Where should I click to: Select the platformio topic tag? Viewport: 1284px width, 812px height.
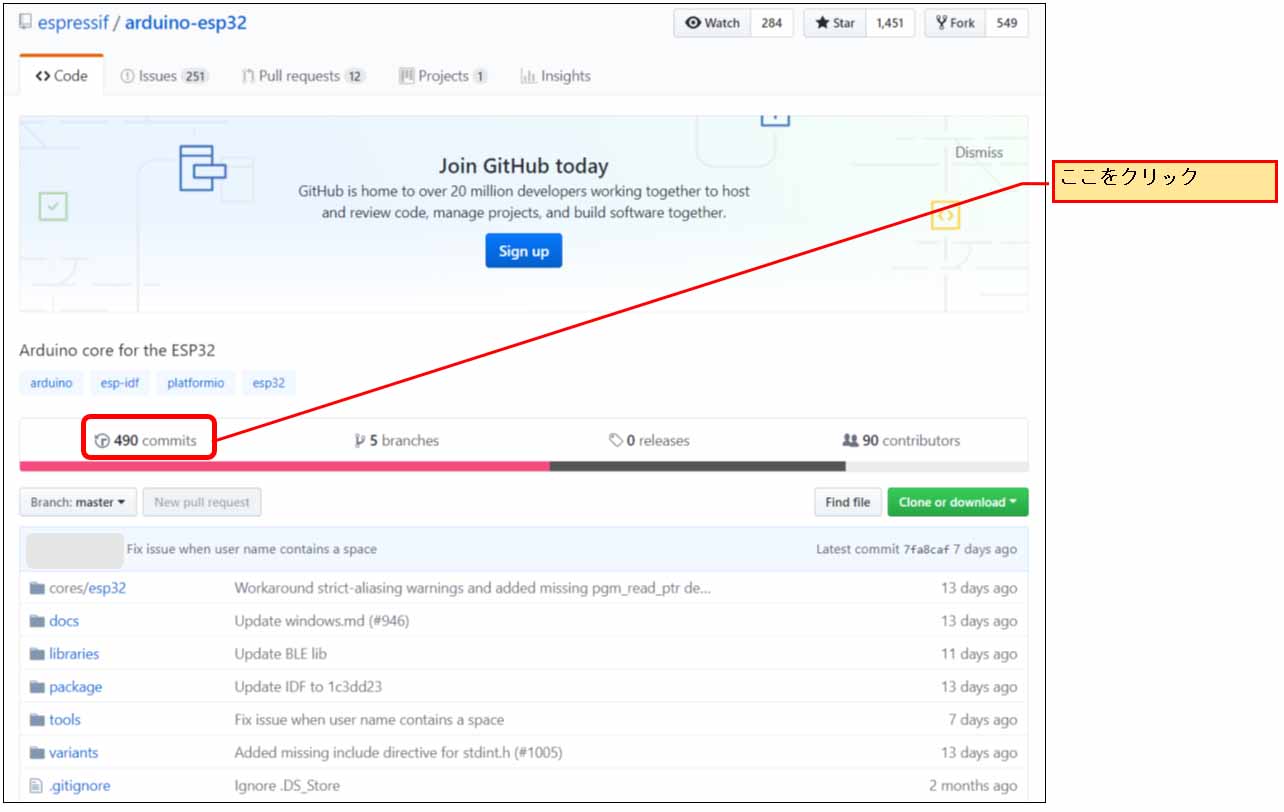click(x=195, y=383)
